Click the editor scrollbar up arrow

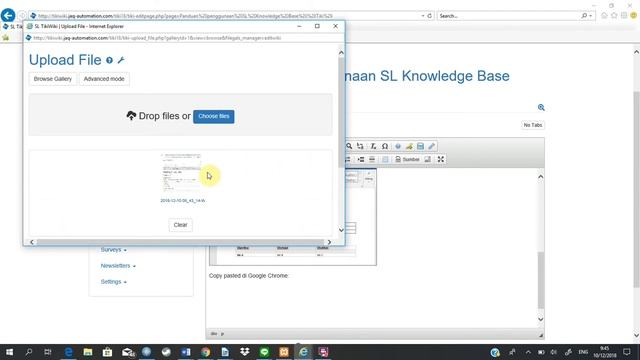541,177
